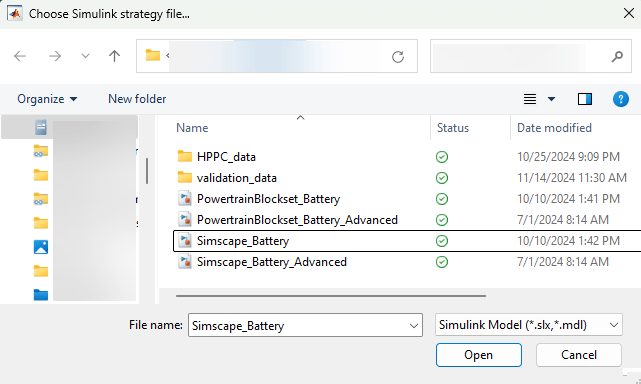Image resolution: width=641 pixels, height=384 pixels.
Task: Select the Simscape_Battery model file
Action: 243,241
